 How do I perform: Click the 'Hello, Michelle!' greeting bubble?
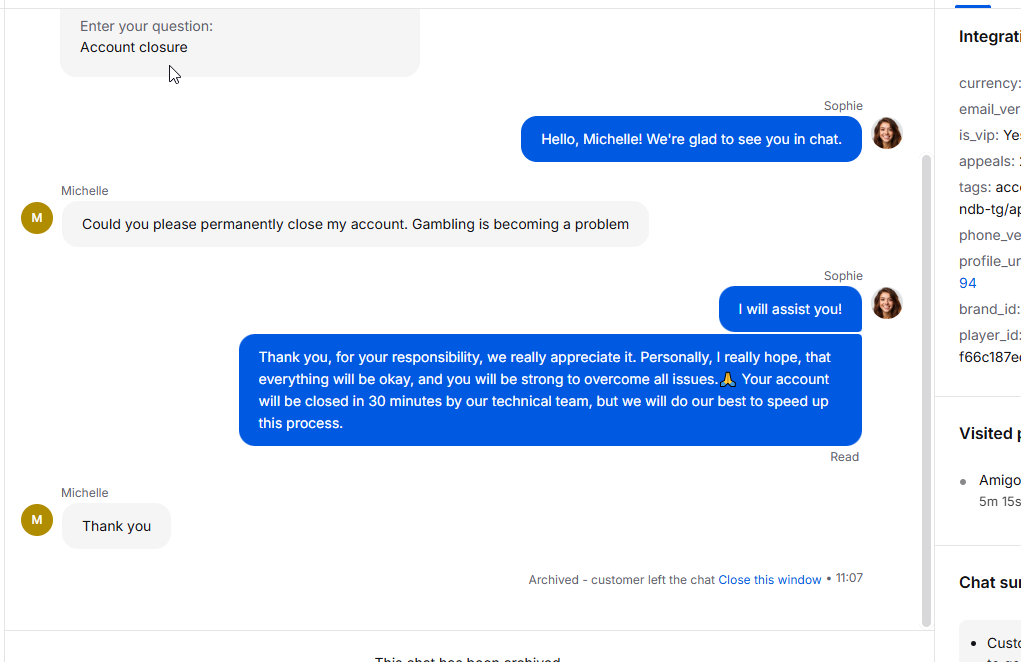pyautogui.click(x=691, y=139)
